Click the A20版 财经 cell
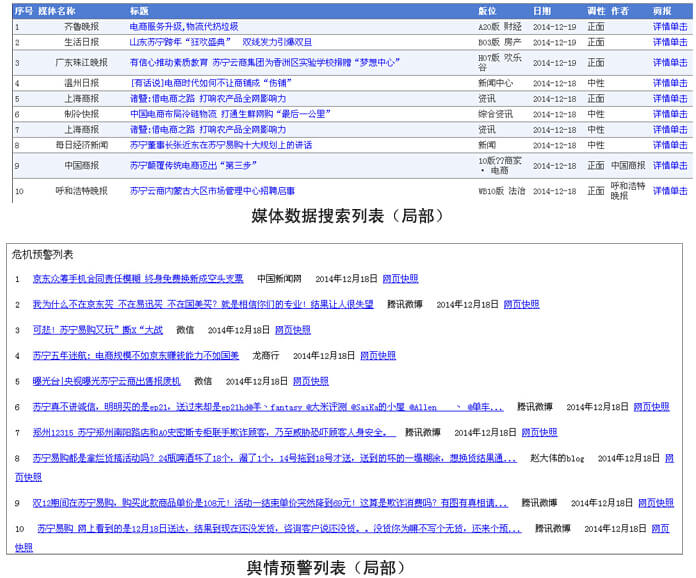 [x=500, y=27]
